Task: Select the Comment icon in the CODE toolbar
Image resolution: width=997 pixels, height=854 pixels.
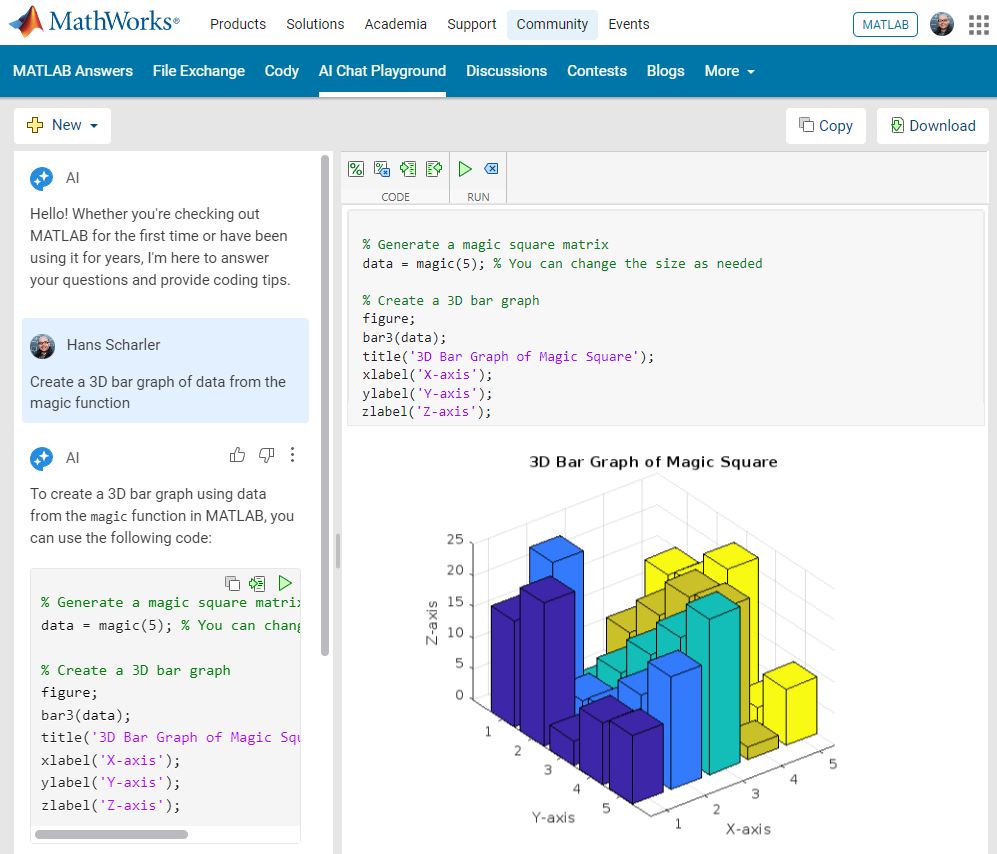Action: tap(356, 168)
